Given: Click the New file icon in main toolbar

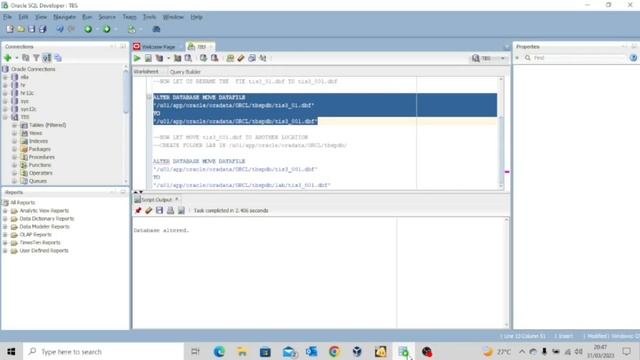Looking at the screenshot, I should click(10, 29).
